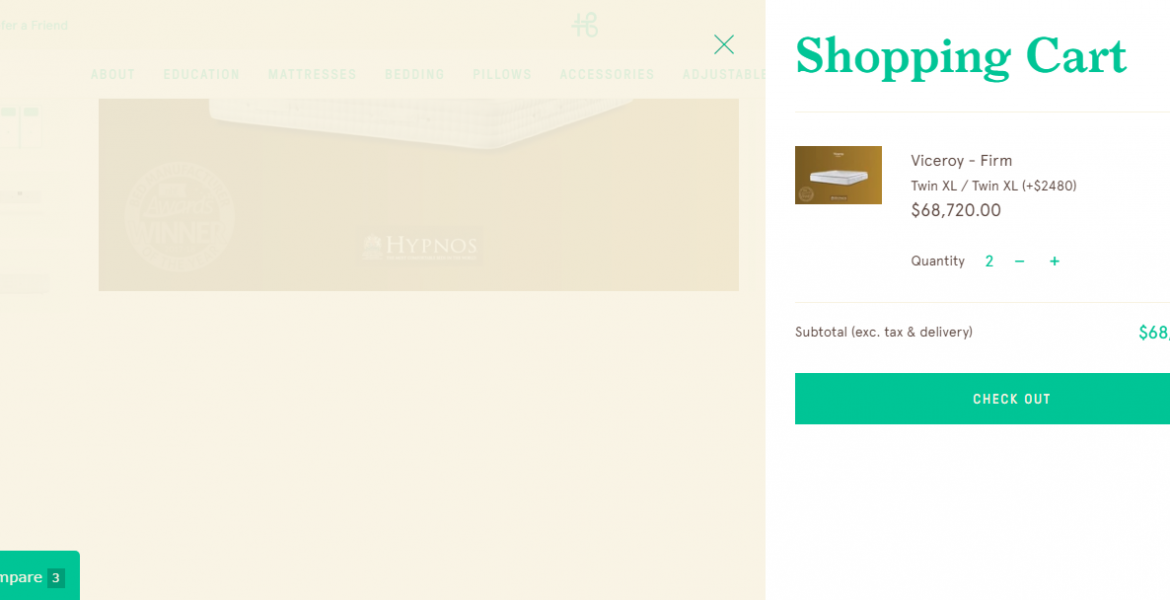Click the Awards Winner badge
Image resolution: width=1170 pixels, height=600 pixels.
point(180,216)
